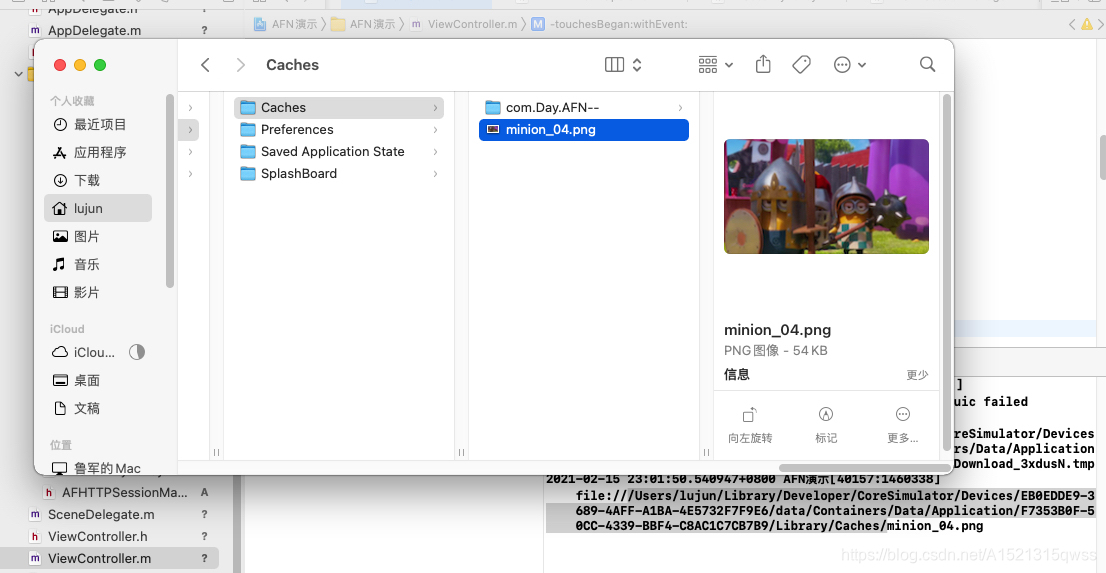Select the Saved Application State folder
This screenshot has width=1106, height=573.
click(339, 152)
